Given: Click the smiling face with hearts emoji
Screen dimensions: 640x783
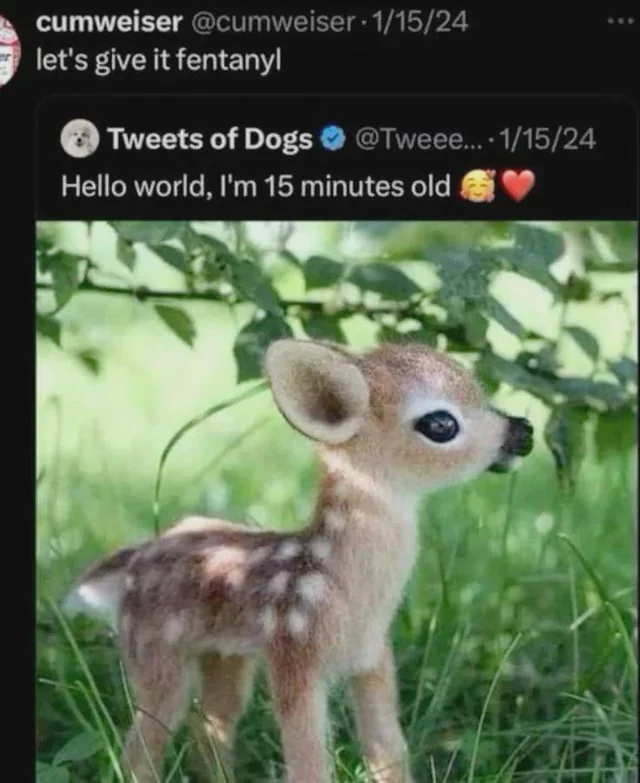Looking at the screenshot, I should coord(477,186).
